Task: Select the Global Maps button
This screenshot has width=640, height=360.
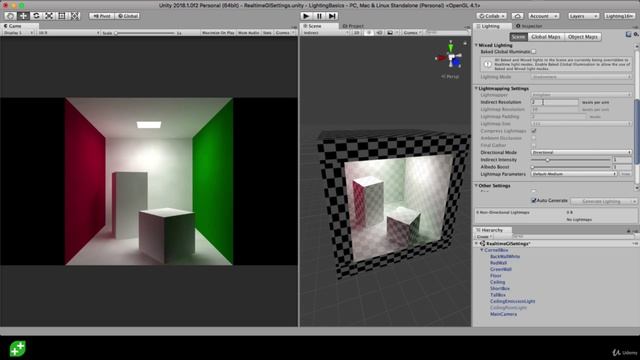Action: click(546, 37)
